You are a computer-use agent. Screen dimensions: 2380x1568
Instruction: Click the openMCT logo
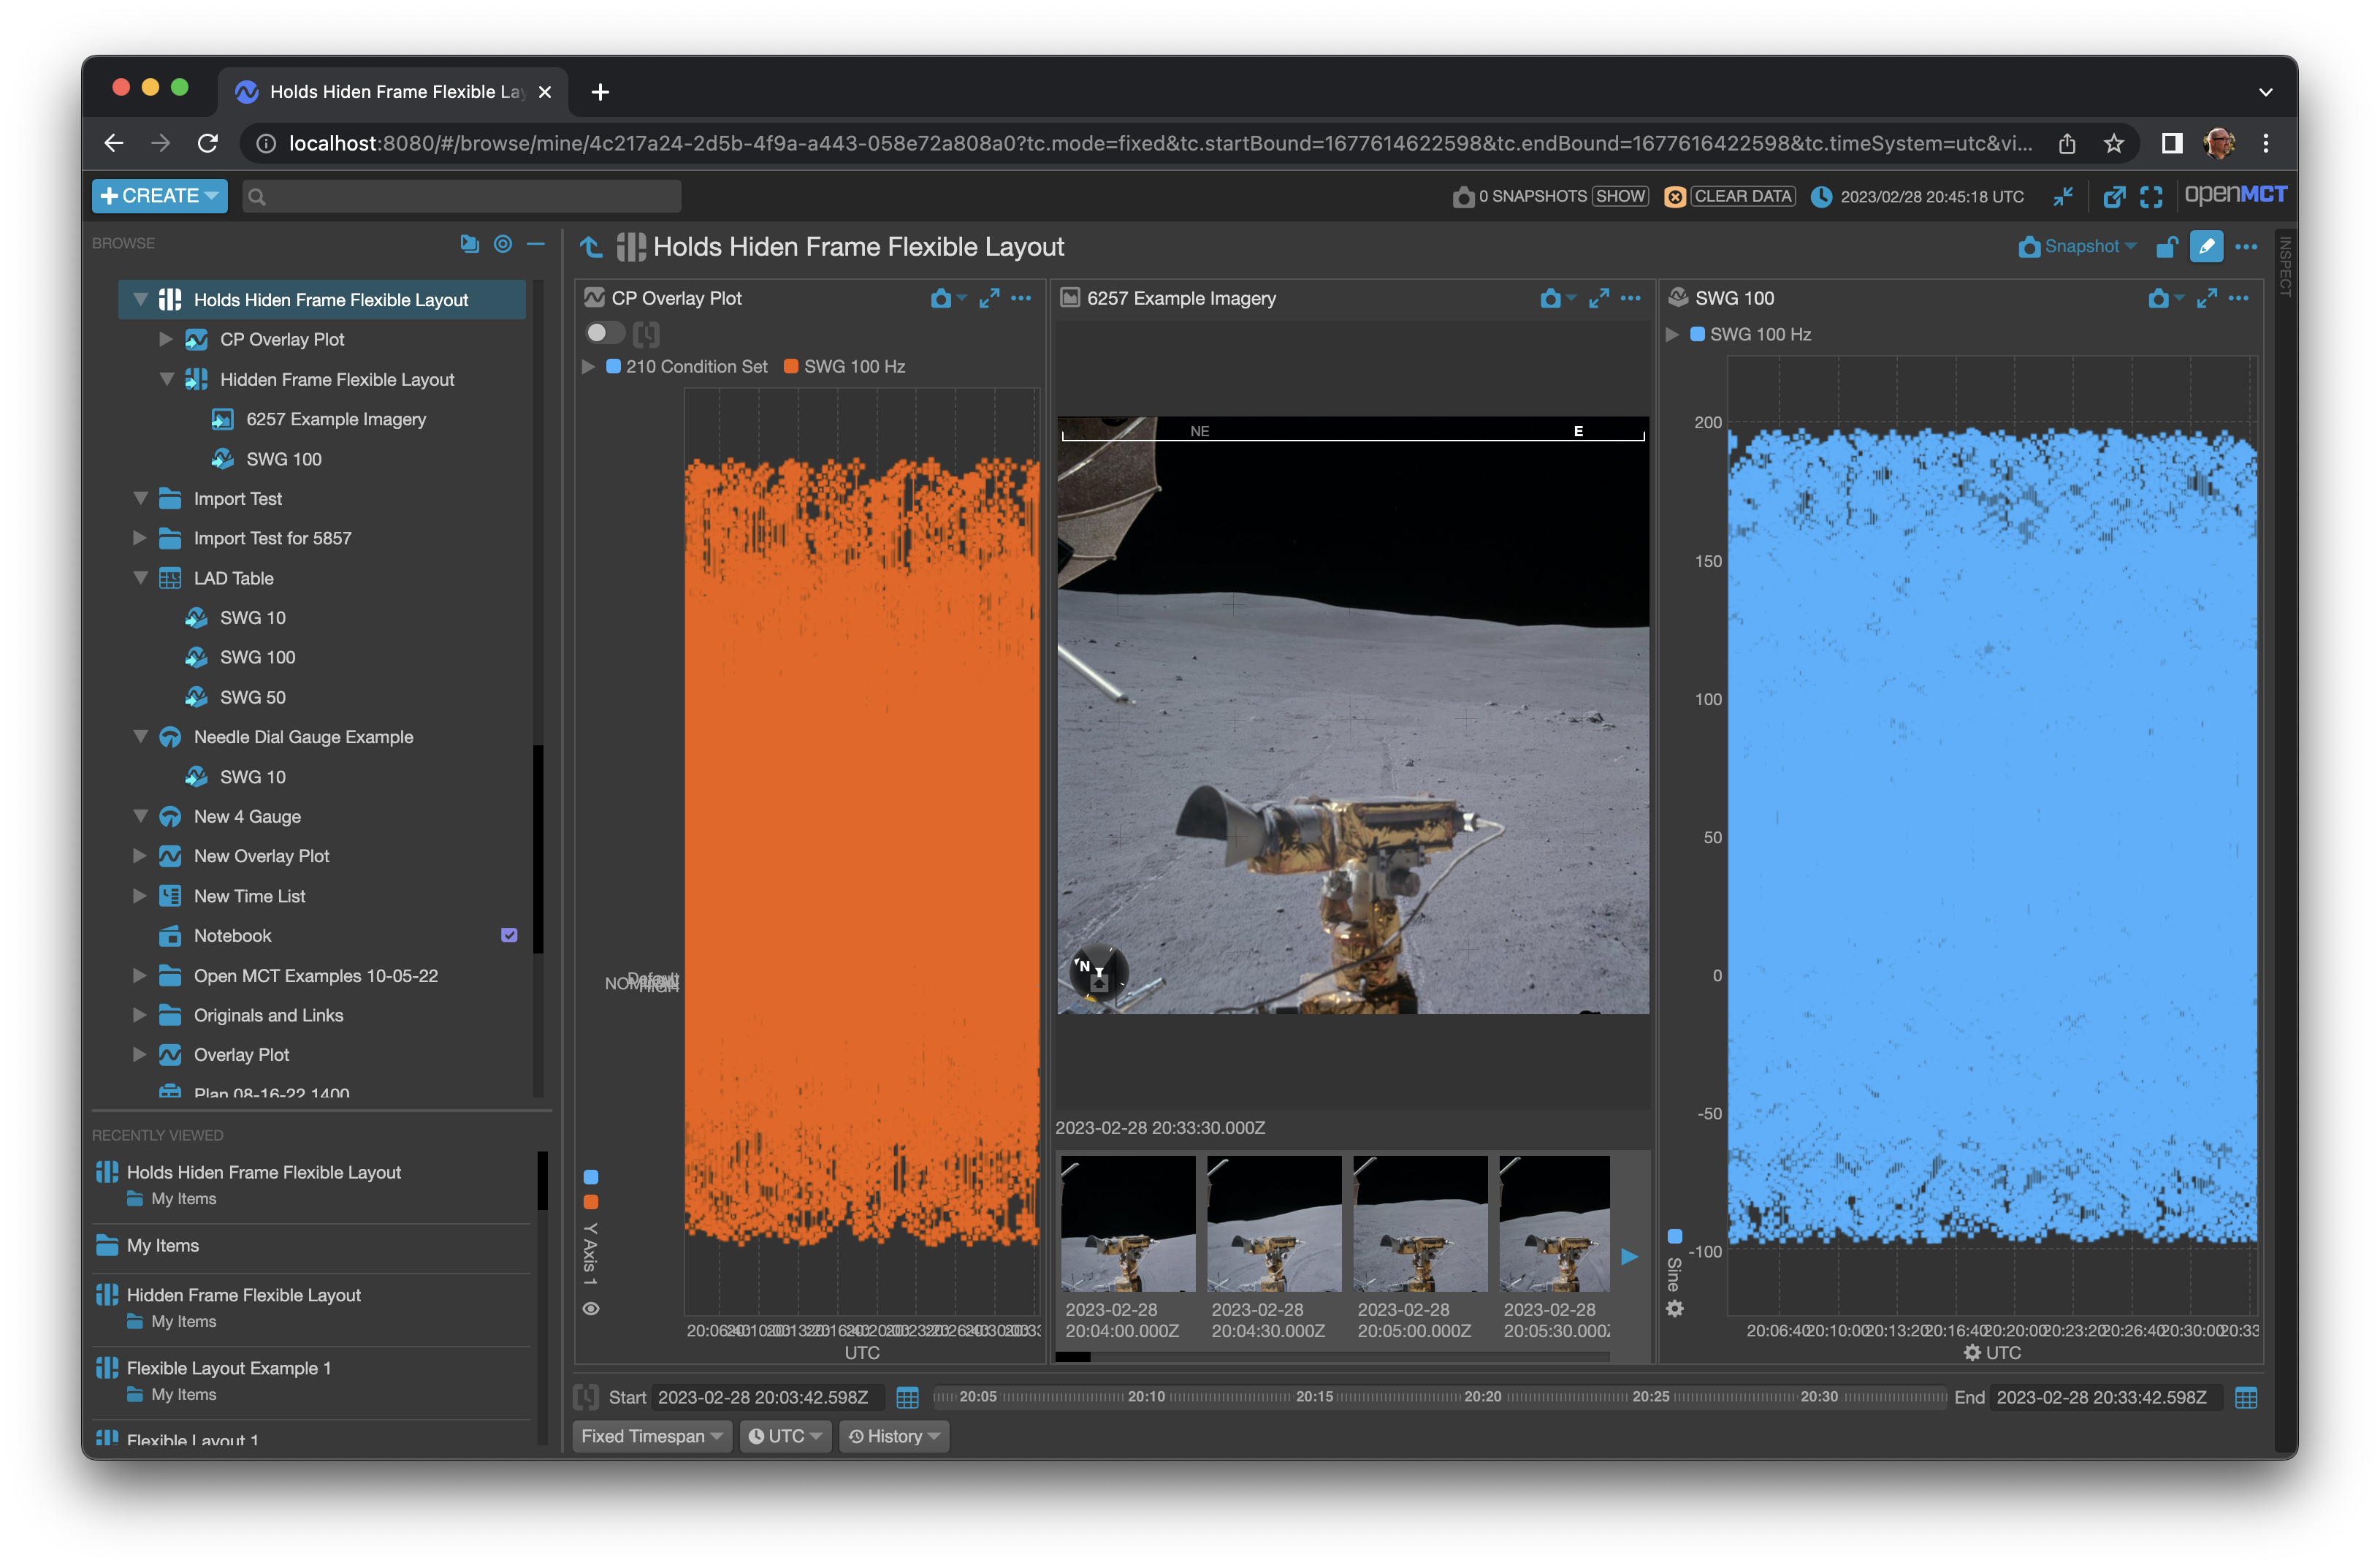[2235, 195]
